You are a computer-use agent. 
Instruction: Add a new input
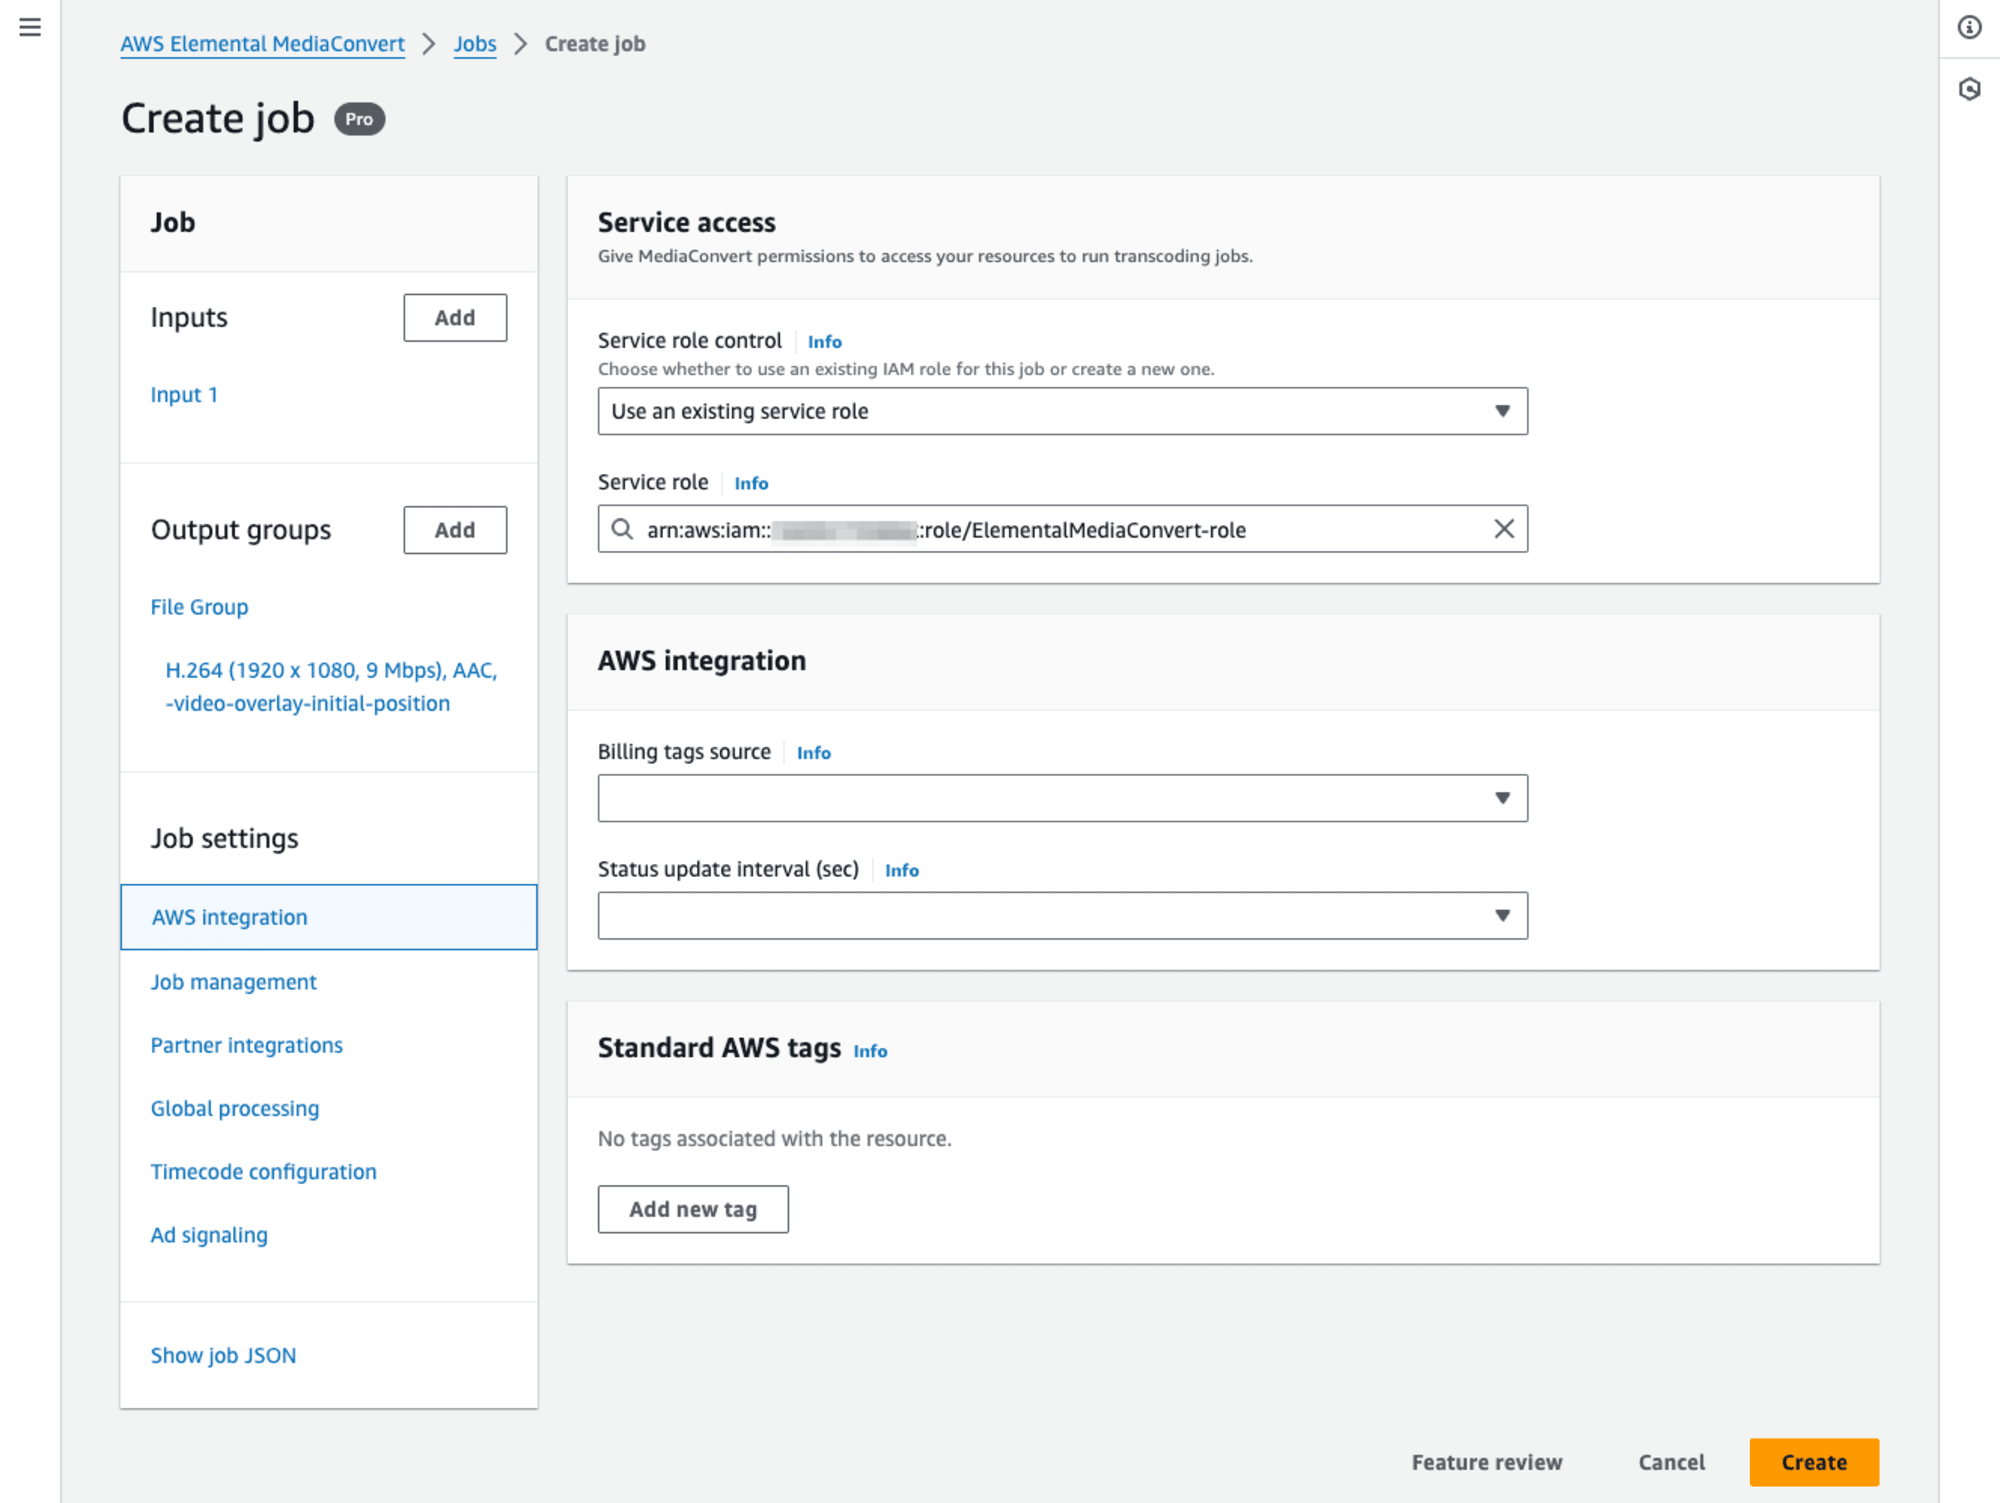click(x=455, y=318)
